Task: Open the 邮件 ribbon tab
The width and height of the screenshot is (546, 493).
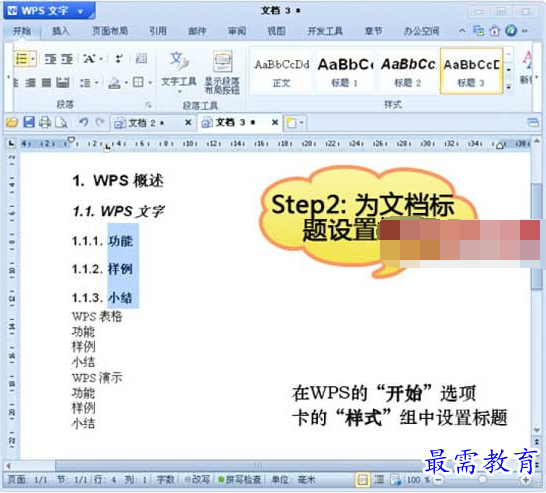Action: [x=197, y=31]
